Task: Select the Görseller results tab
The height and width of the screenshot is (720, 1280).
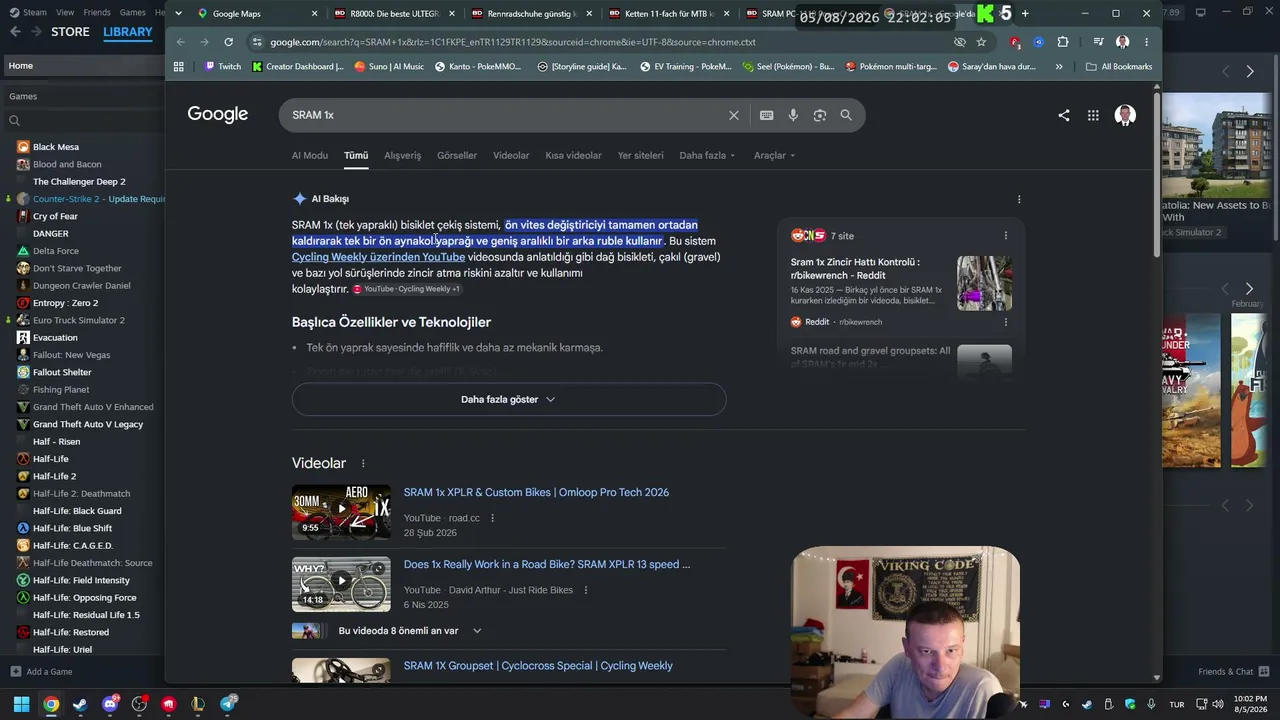Action: click(x=457, y=155)
